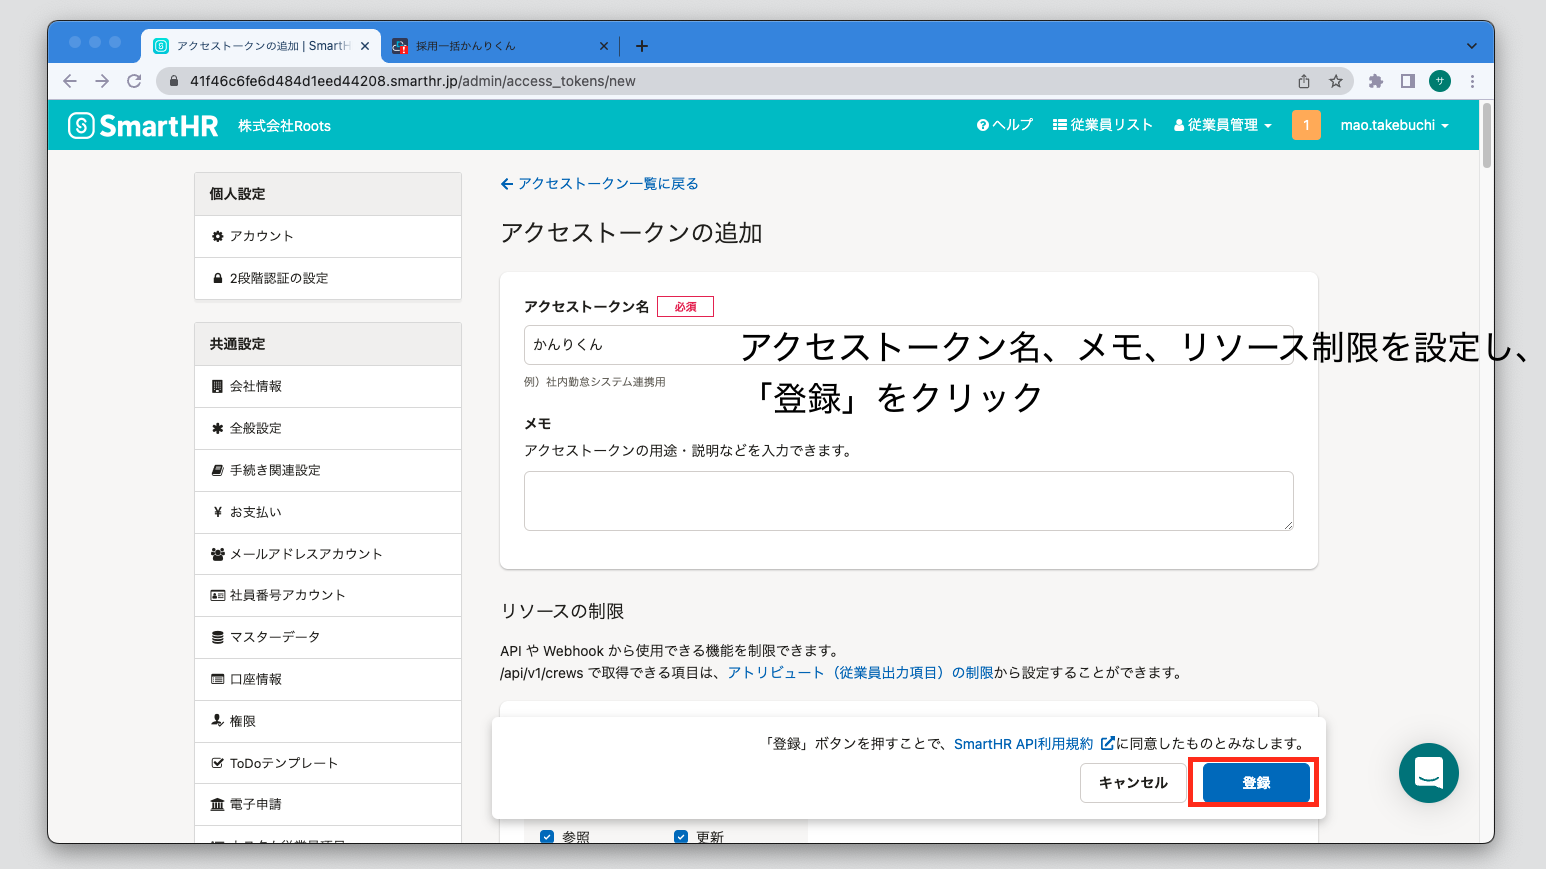Open a new browser tab
Screen dimensions: 1546x869
642,46
